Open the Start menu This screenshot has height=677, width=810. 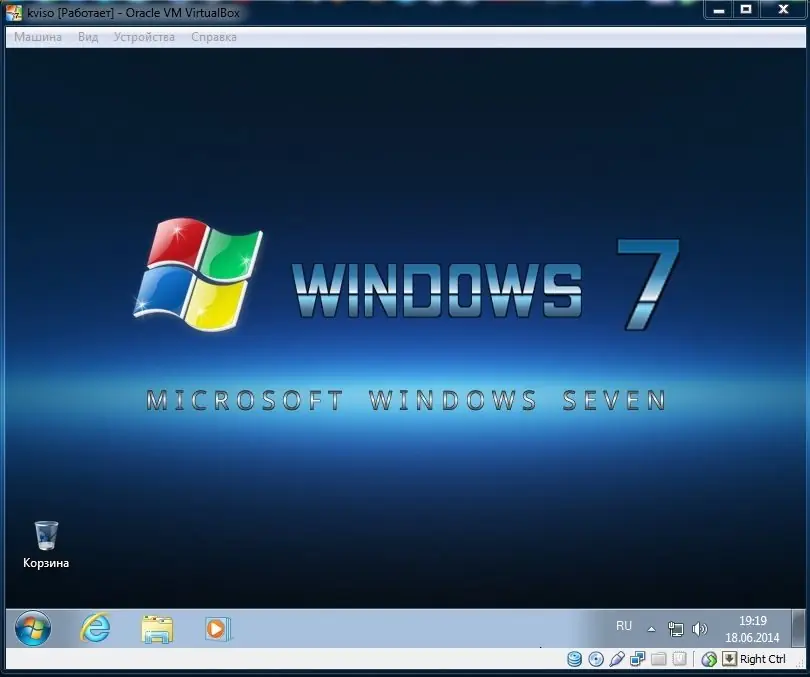(32, 629)
